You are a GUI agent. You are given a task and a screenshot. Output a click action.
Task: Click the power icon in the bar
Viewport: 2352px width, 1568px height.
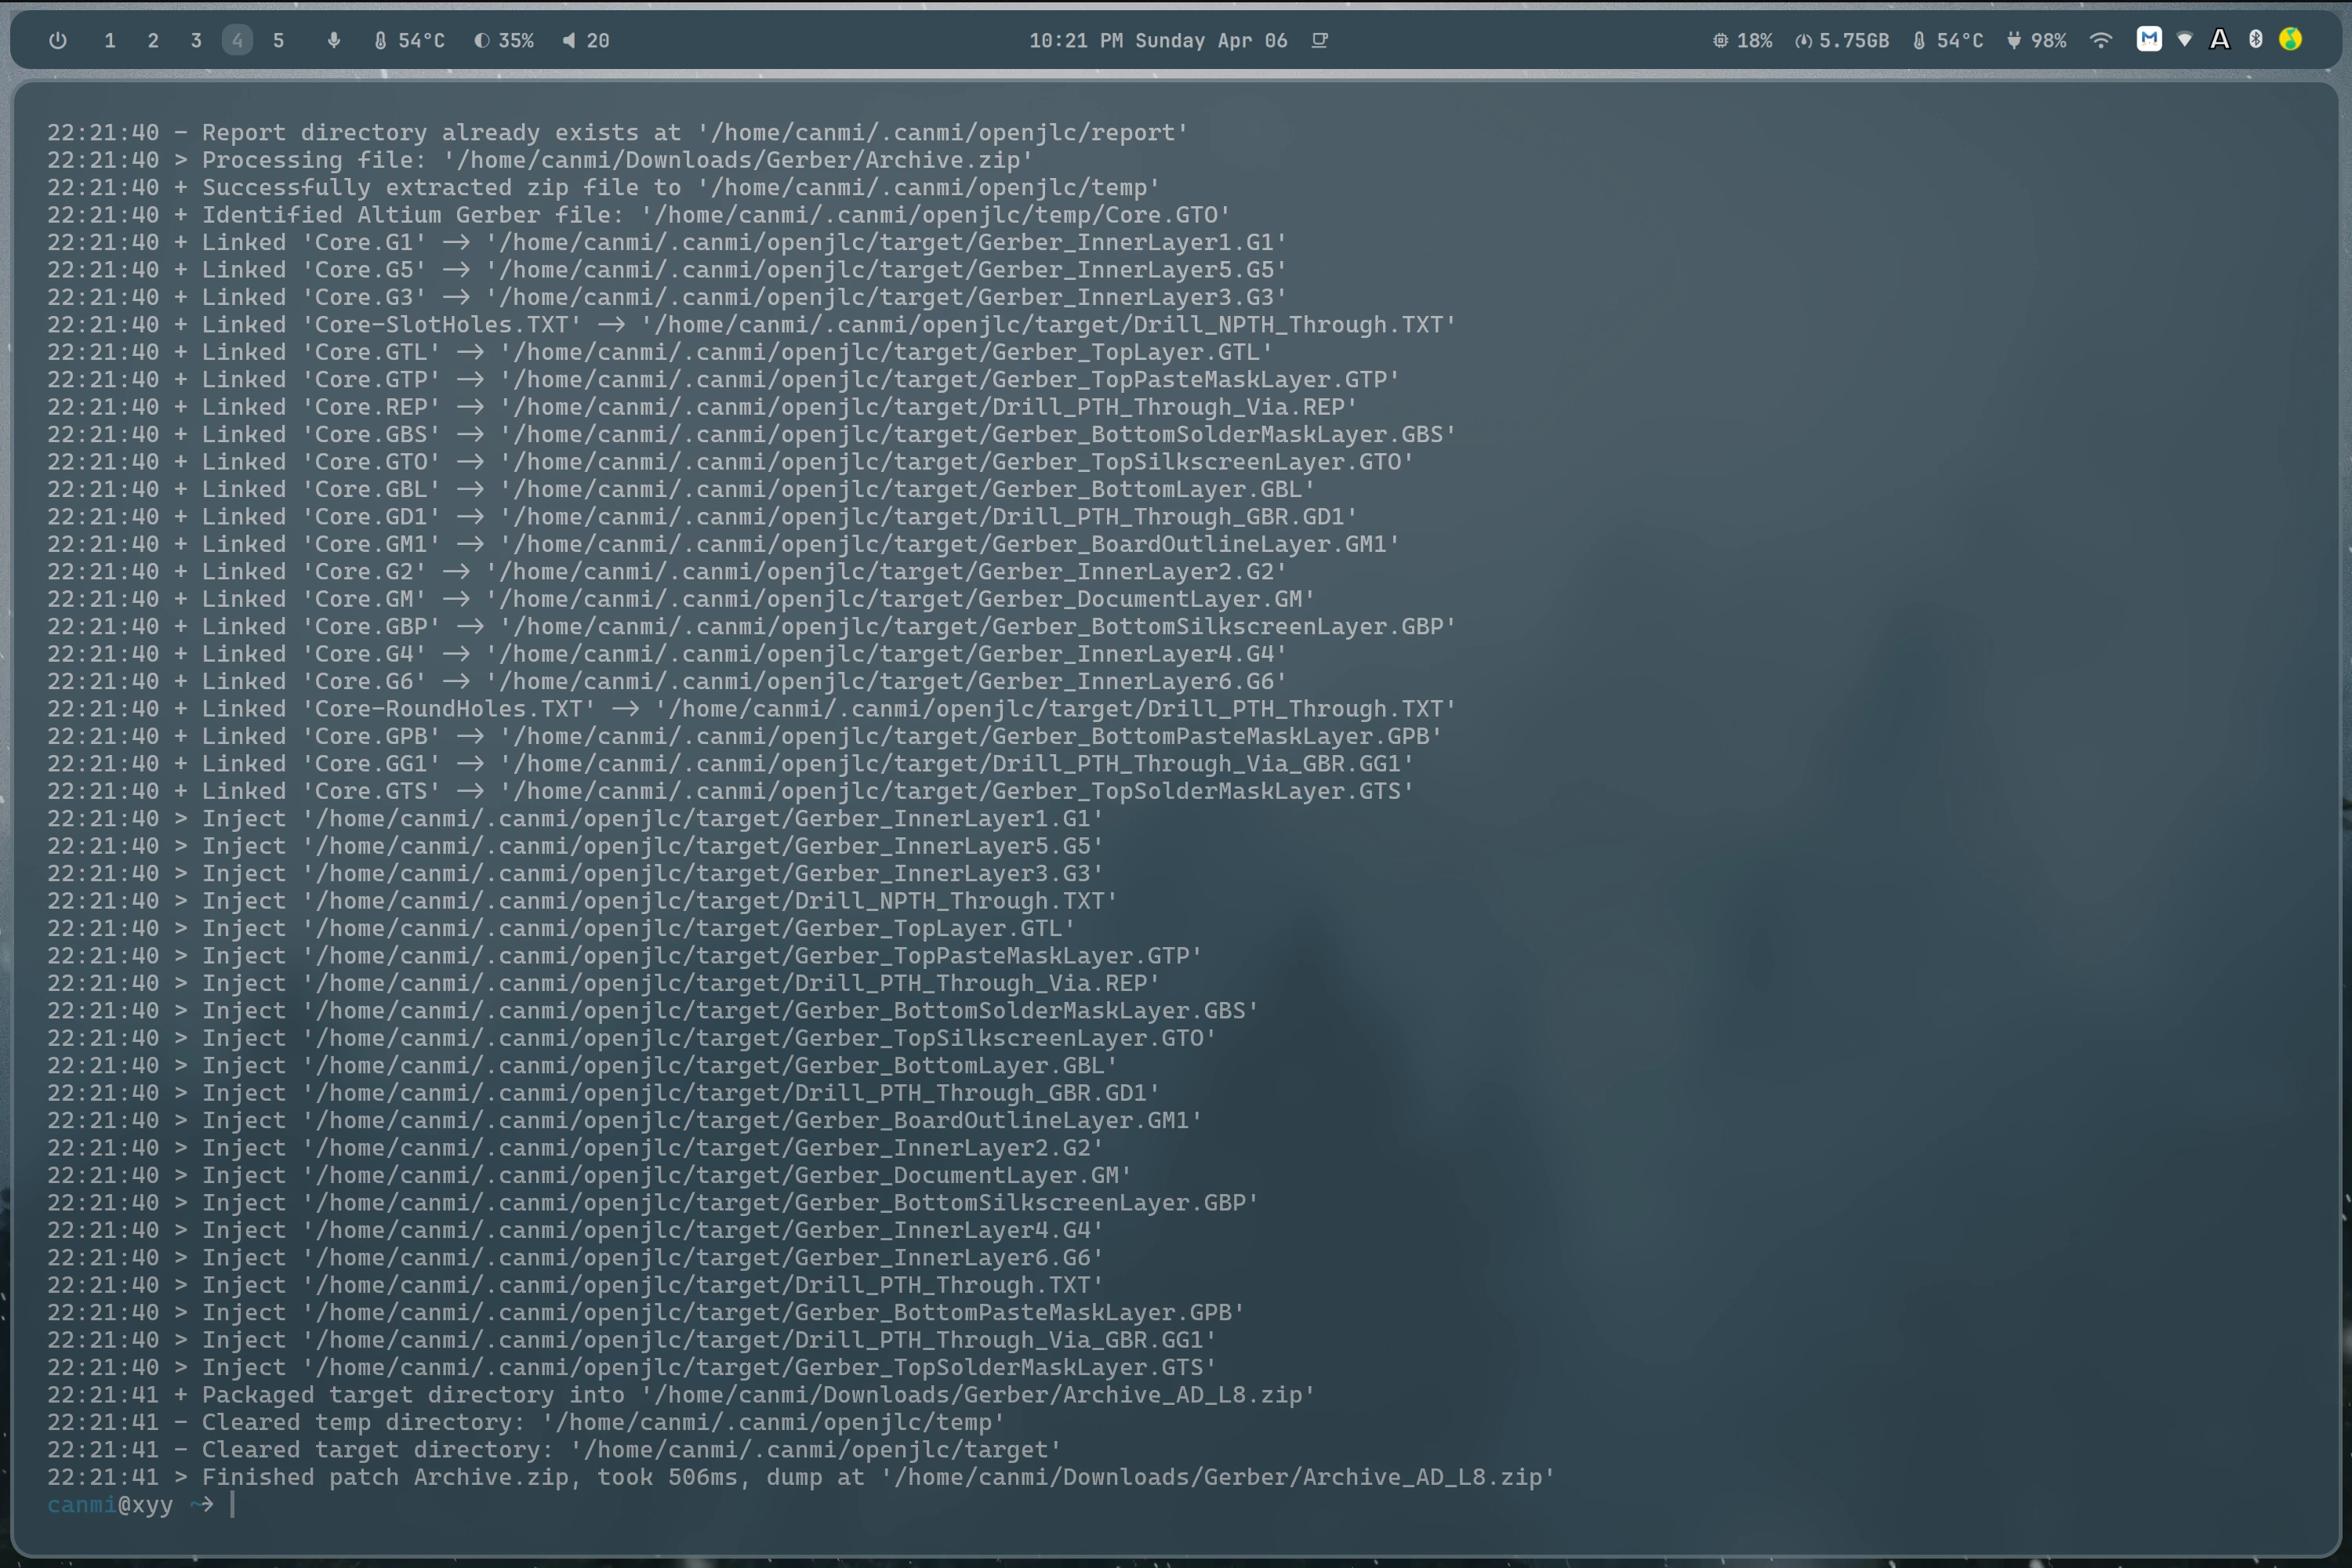(58, 41)
